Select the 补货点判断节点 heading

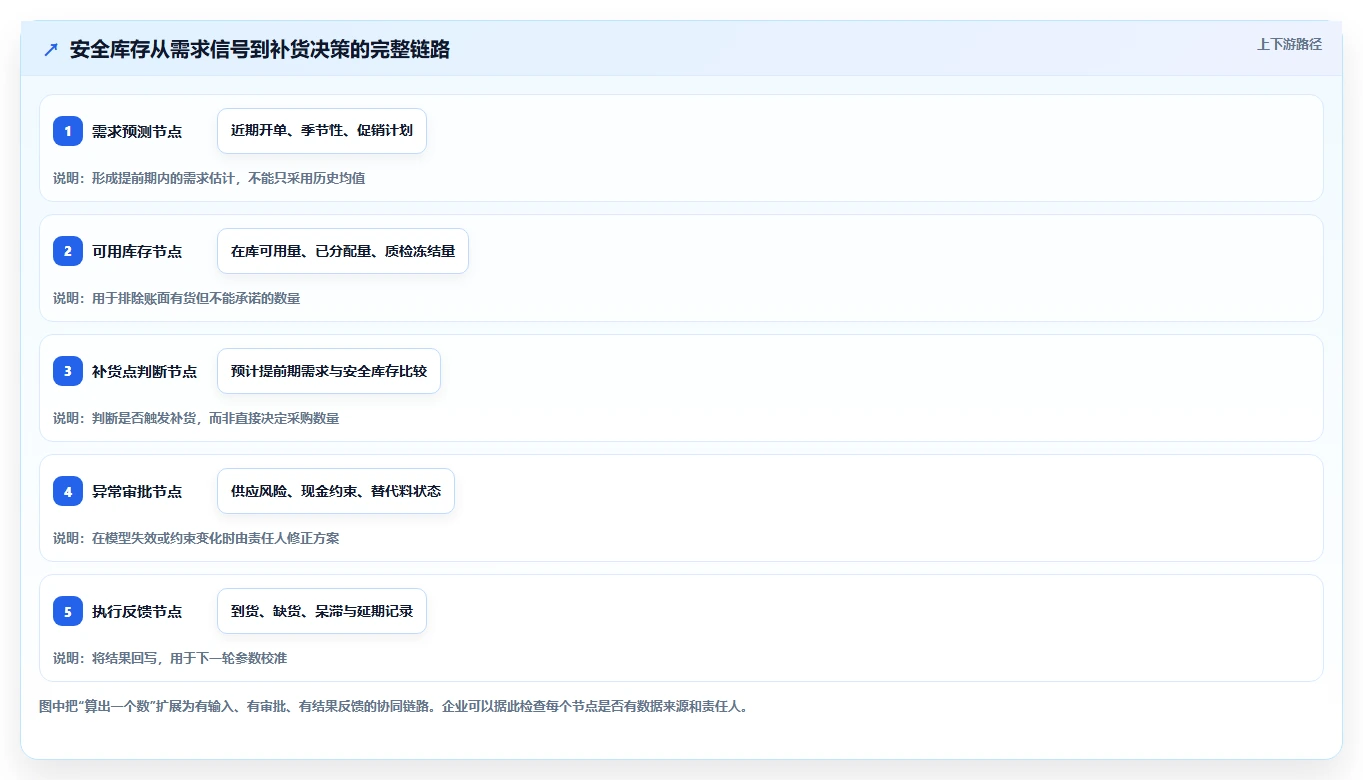[144, 371]
